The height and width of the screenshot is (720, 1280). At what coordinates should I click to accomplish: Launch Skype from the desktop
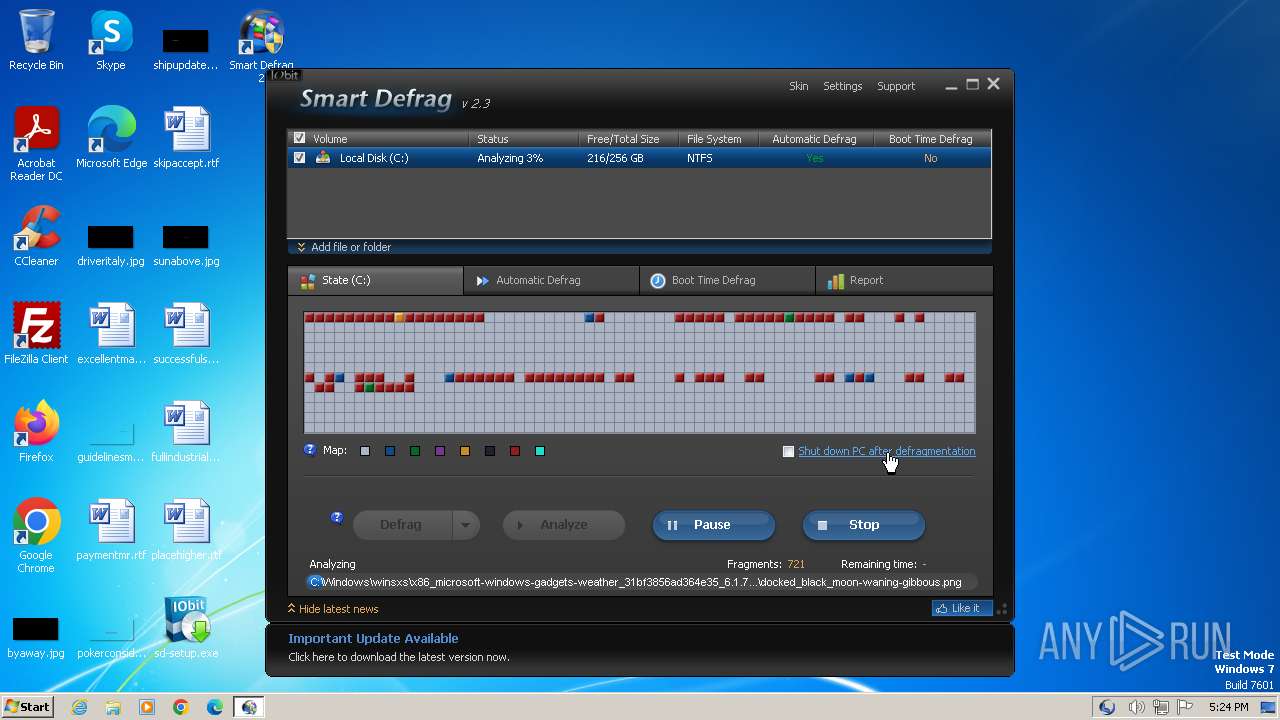(x=110, y=40)
